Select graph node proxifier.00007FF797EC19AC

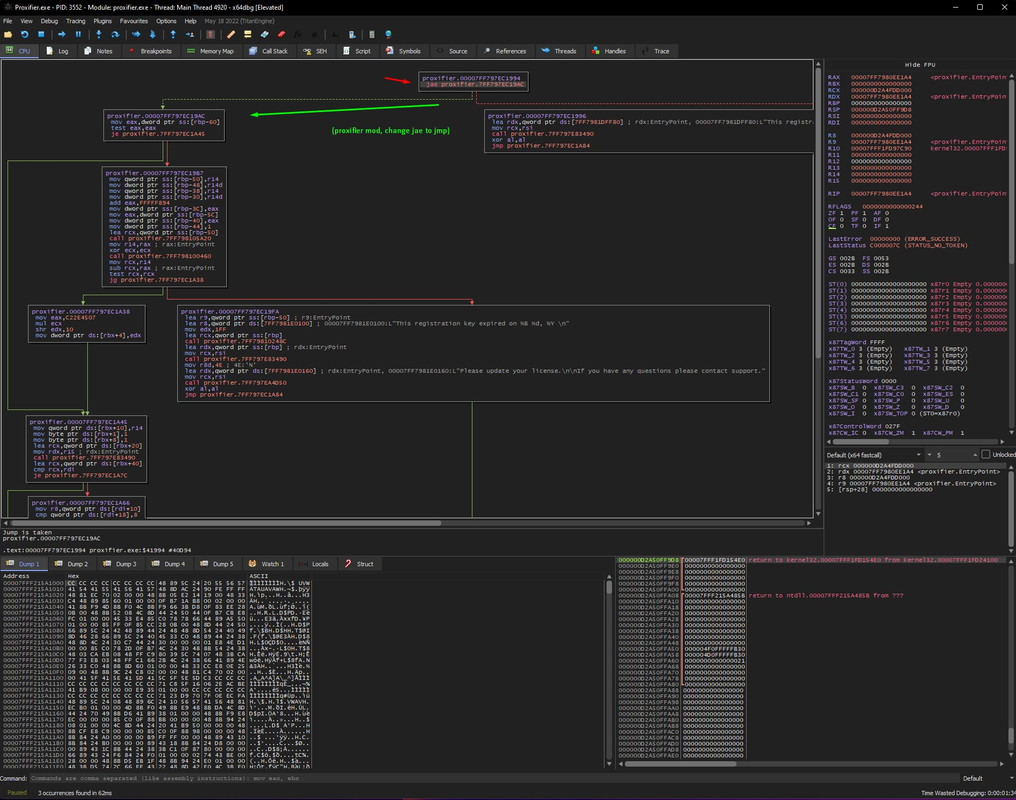tap(164, 125)
